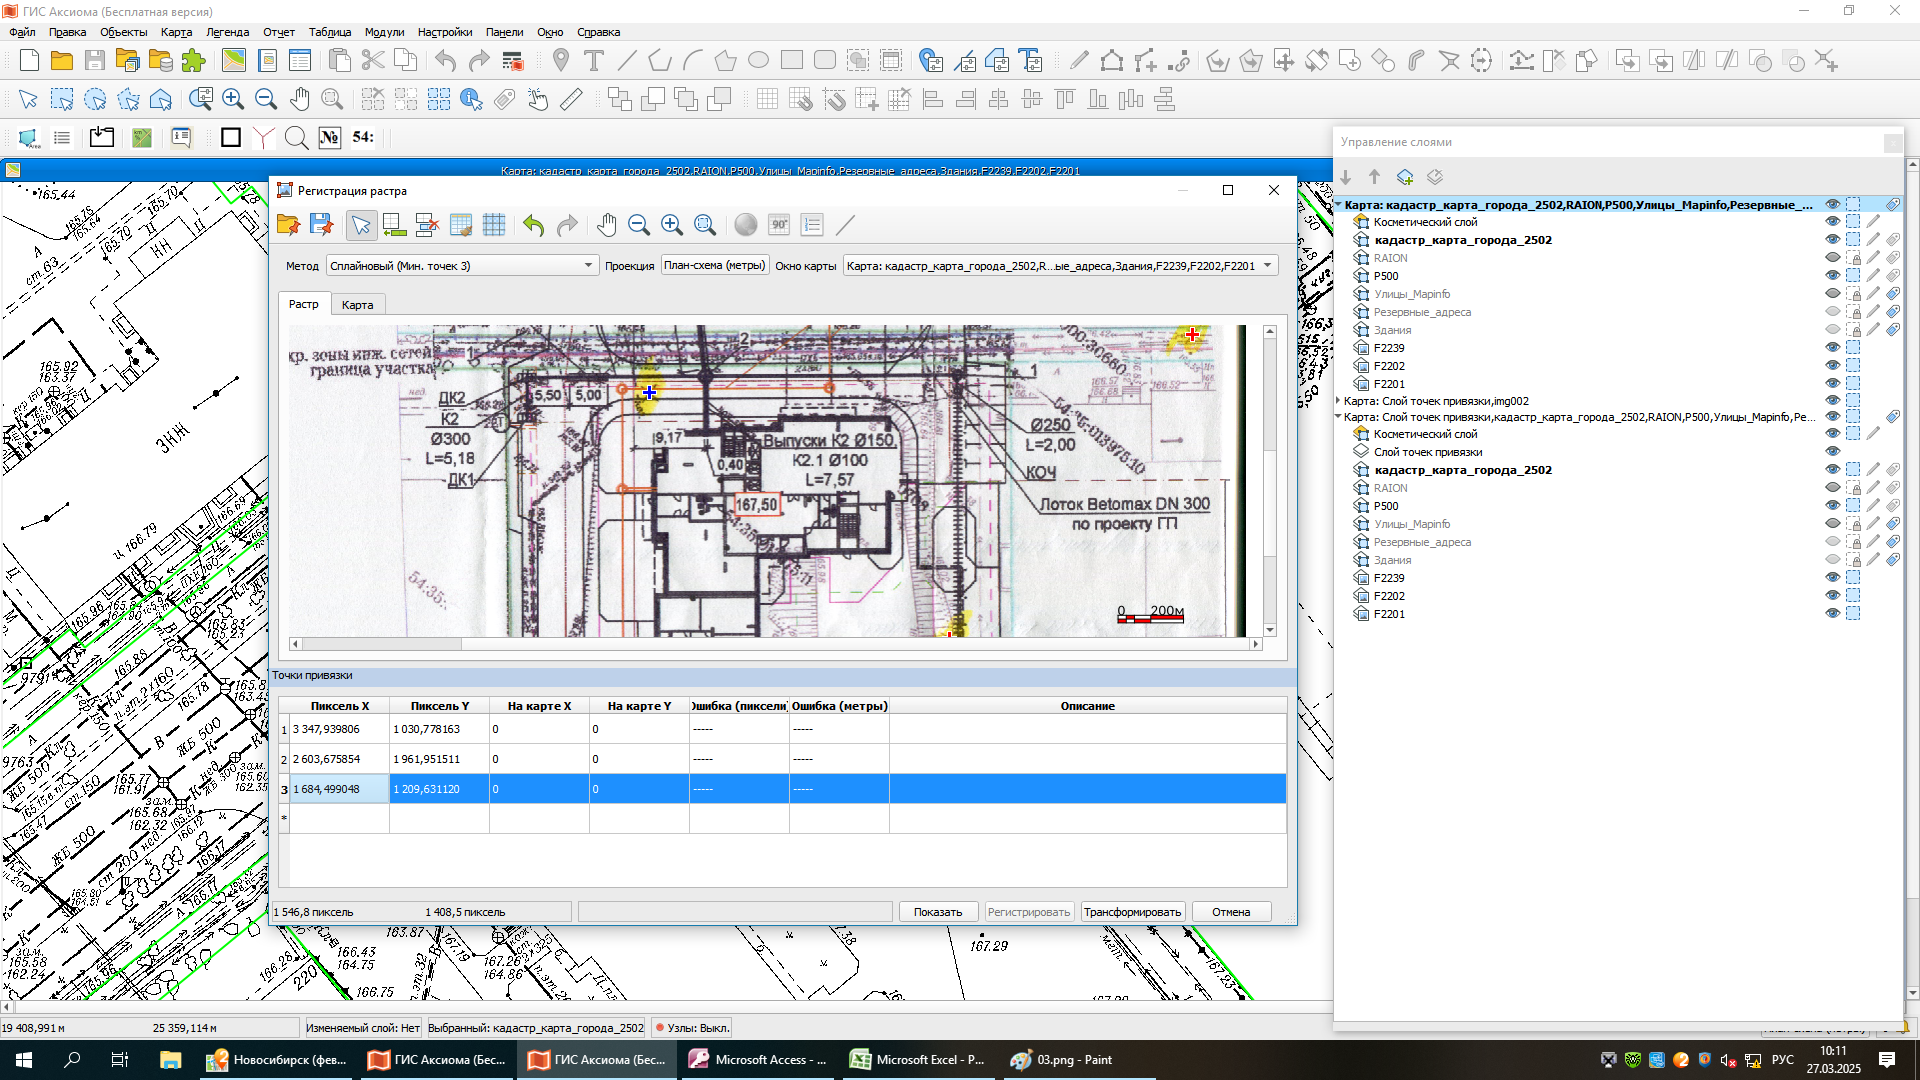Select the pan hand tool in registration window
The image size is (1920, 1080).
tap(606, 225)
